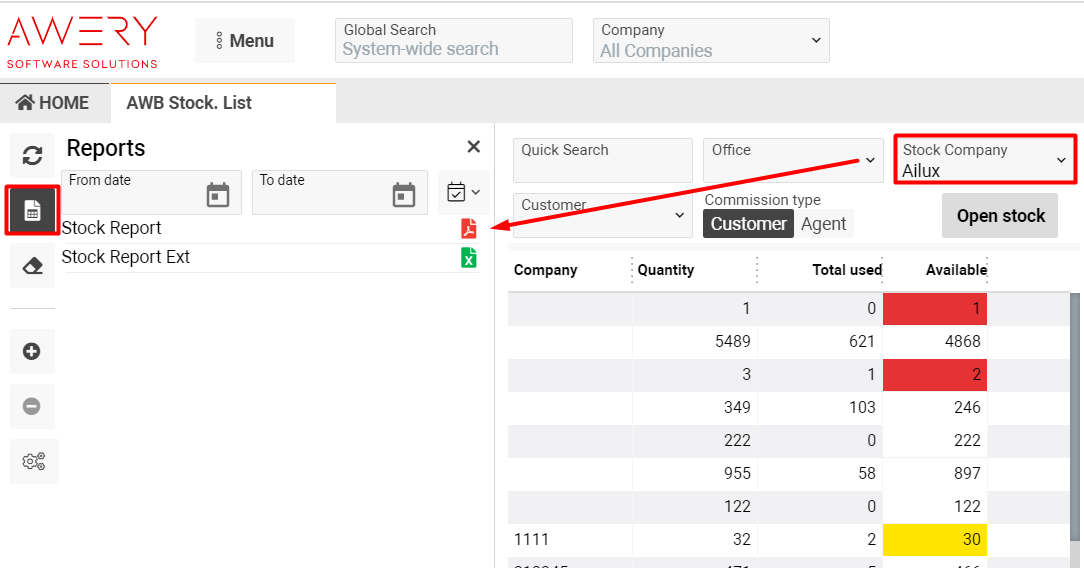The width and height of the screenshot is (1084, 568).
Task: Open the gears settings icon
Action: point(33,461)
